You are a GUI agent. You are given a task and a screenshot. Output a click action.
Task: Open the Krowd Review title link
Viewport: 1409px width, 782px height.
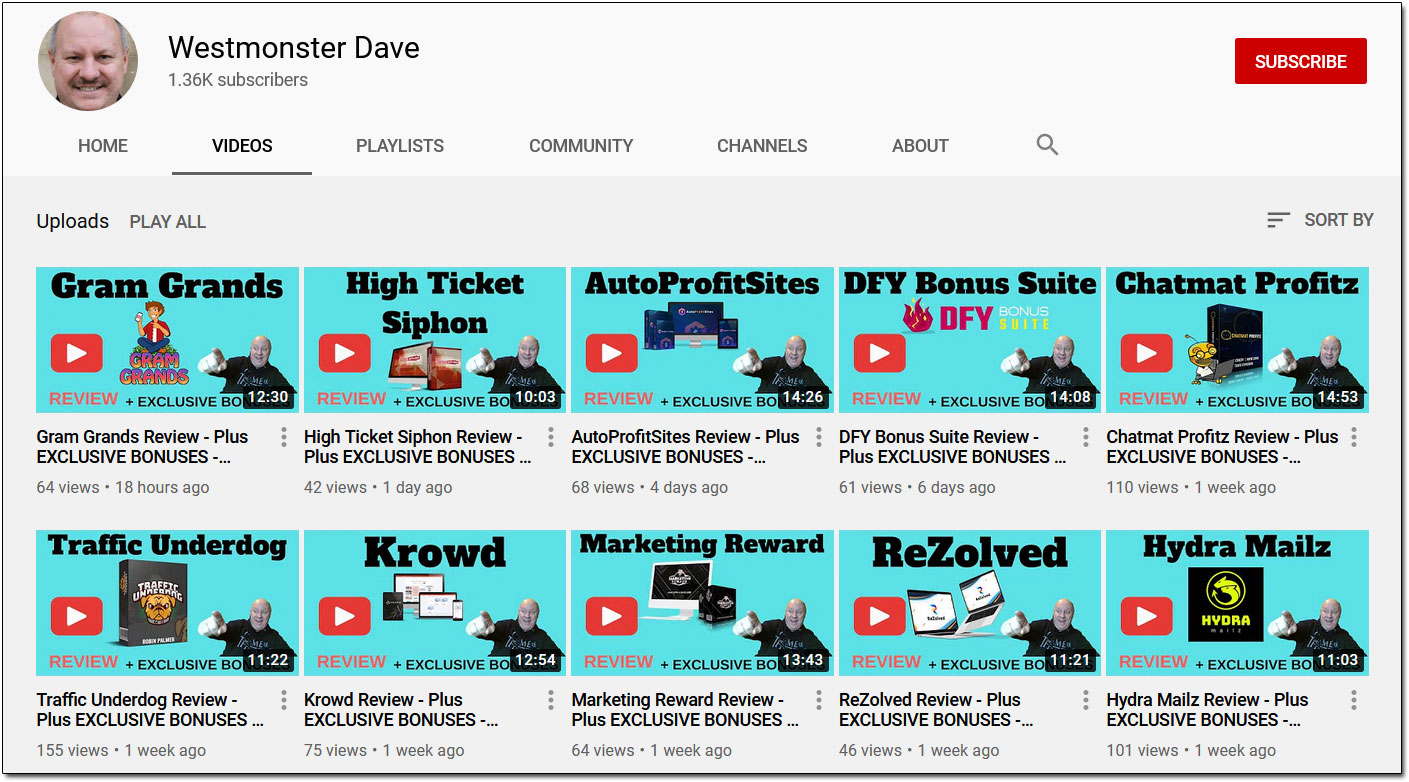[401, 710]
